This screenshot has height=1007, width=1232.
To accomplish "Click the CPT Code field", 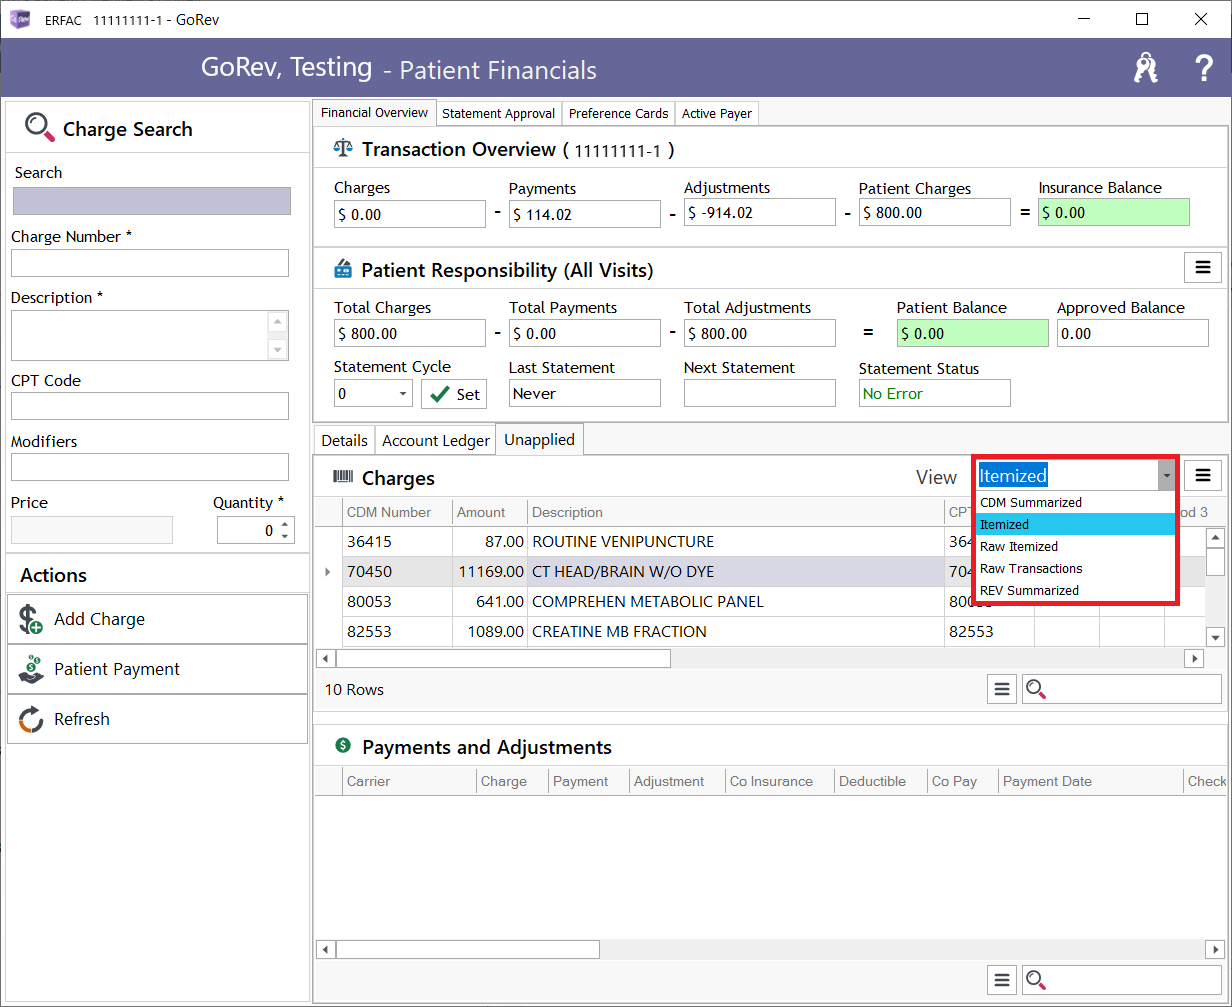I will tap(150, 406).
